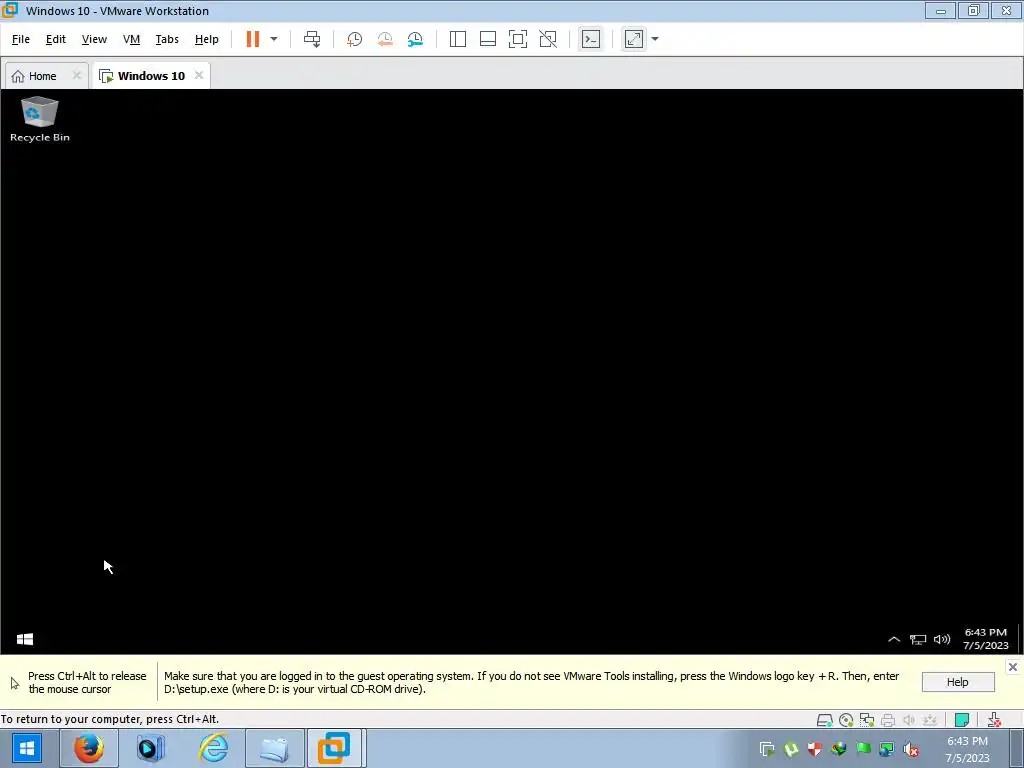Close the Windows 10 tab
This screenshot has height=768, width=1024.
(x=199, y=75)
